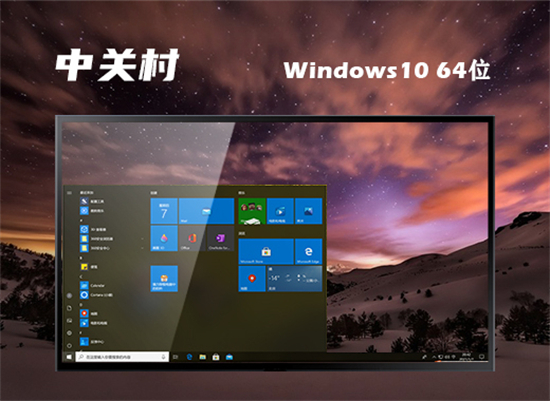Viewport: 550px width, 401px height.
Task: Click the taskbar search input box
Action: [122, 357]
